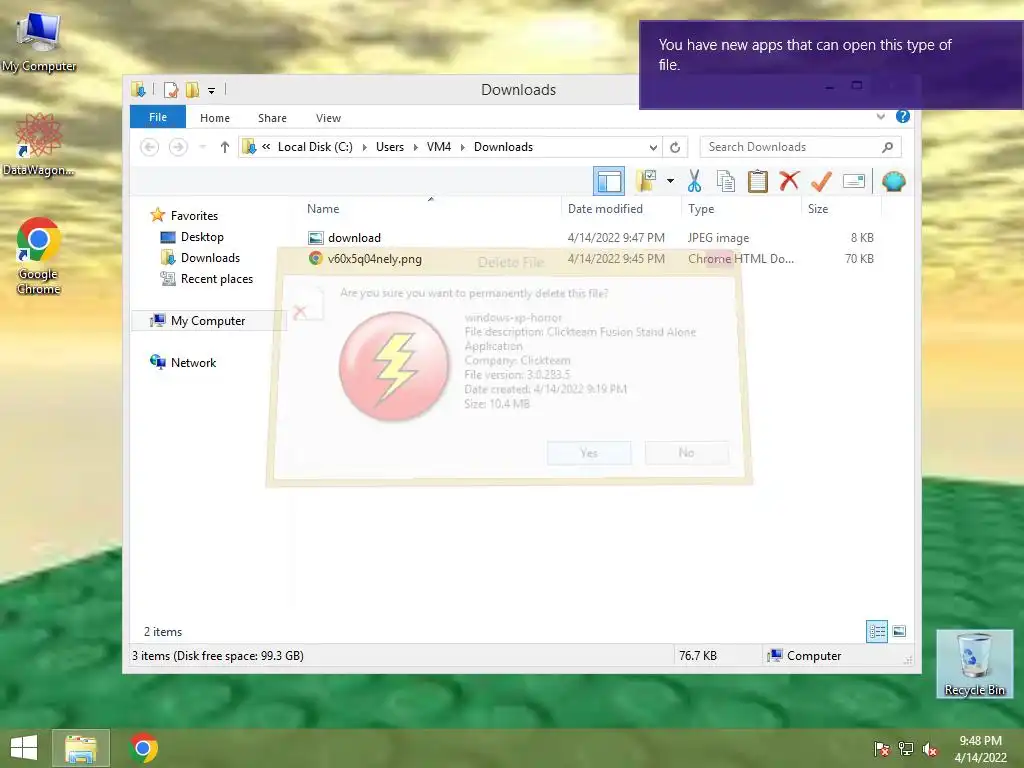Show hidden path levels via double chevron

click(266, 147)
